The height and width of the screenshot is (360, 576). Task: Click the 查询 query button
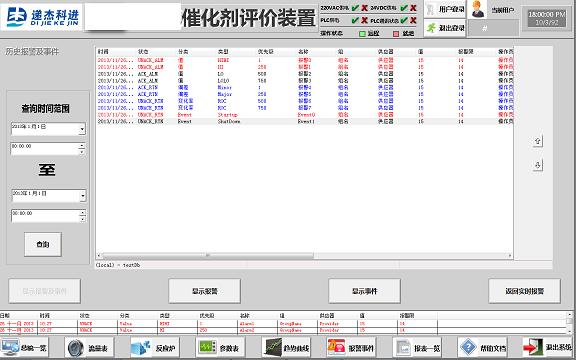(x=43, y=244)
